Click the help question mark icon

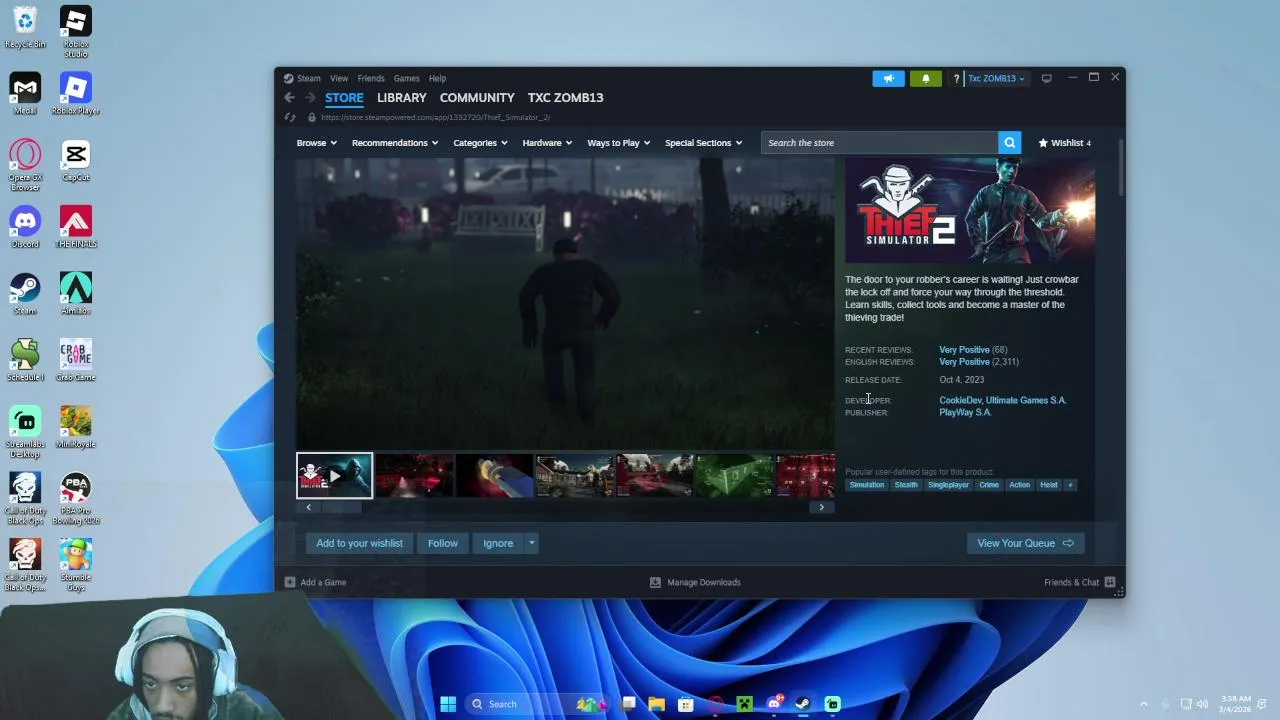pyautogui.click(x=956, y=78)
